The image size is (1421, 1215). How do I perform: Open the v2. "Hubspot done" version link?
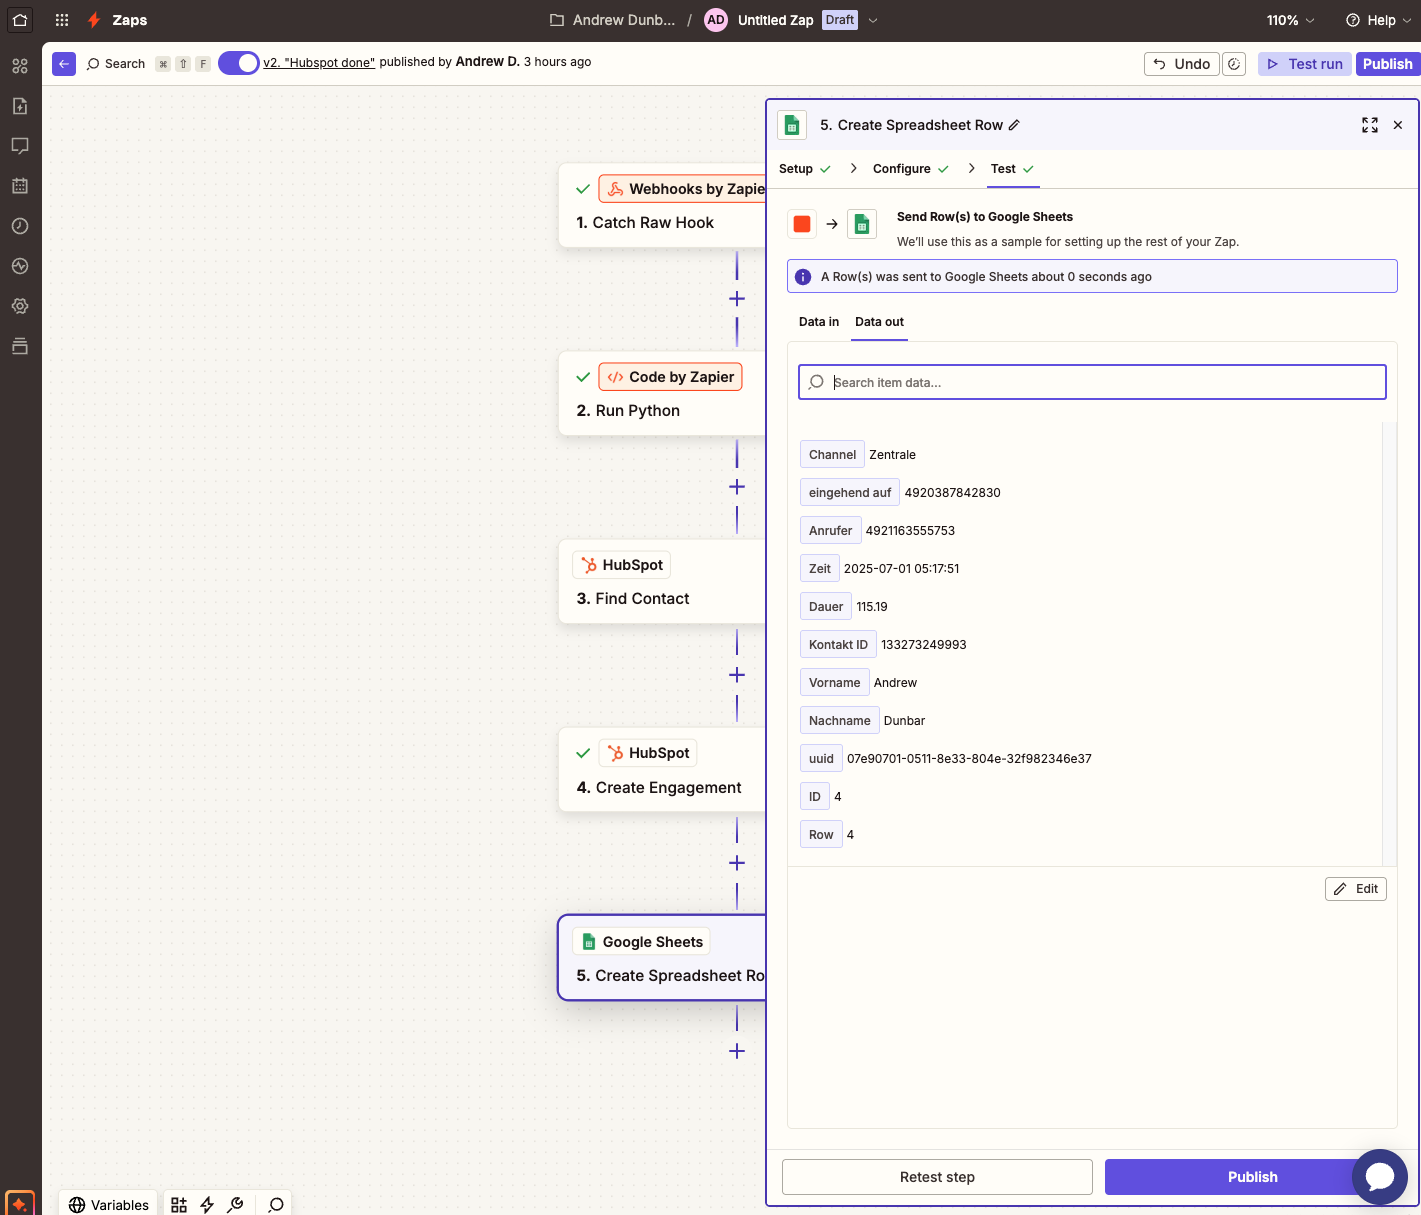click(x=319, y=62)
